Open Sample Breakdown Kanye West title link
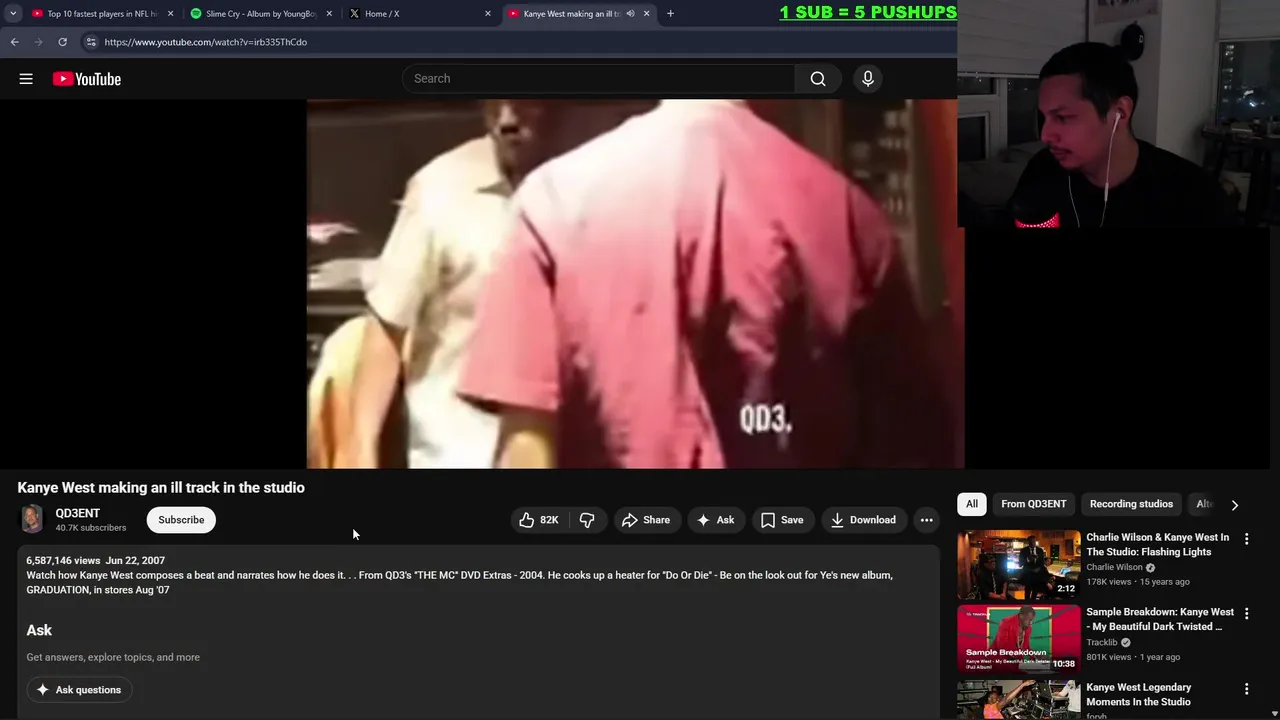This screenshot has width=1280, height=720. [x=1160, y=619]
